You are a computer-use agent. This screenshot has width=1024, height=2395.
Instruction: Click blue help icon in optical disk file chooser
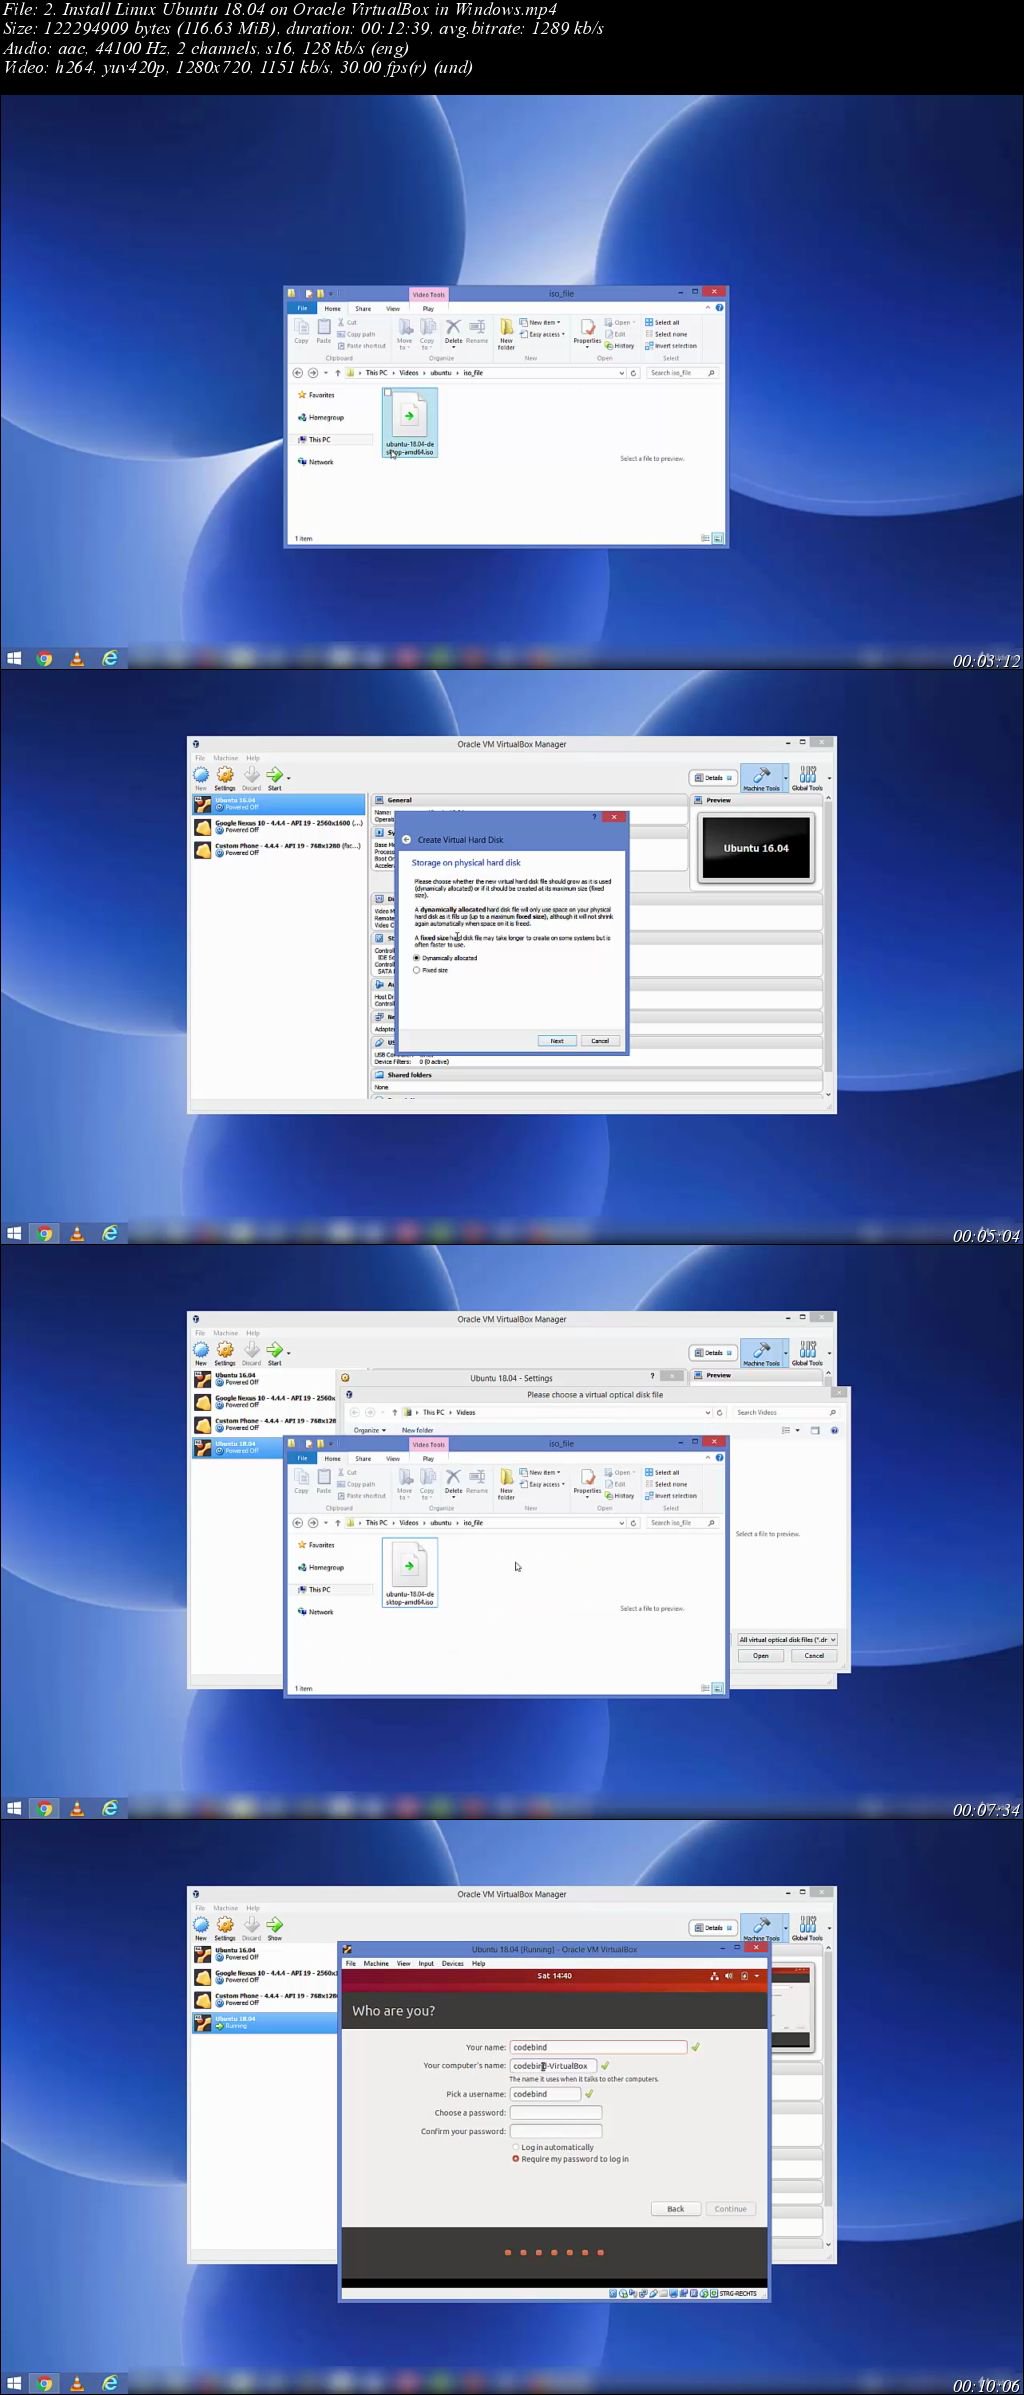point(835,1431)
